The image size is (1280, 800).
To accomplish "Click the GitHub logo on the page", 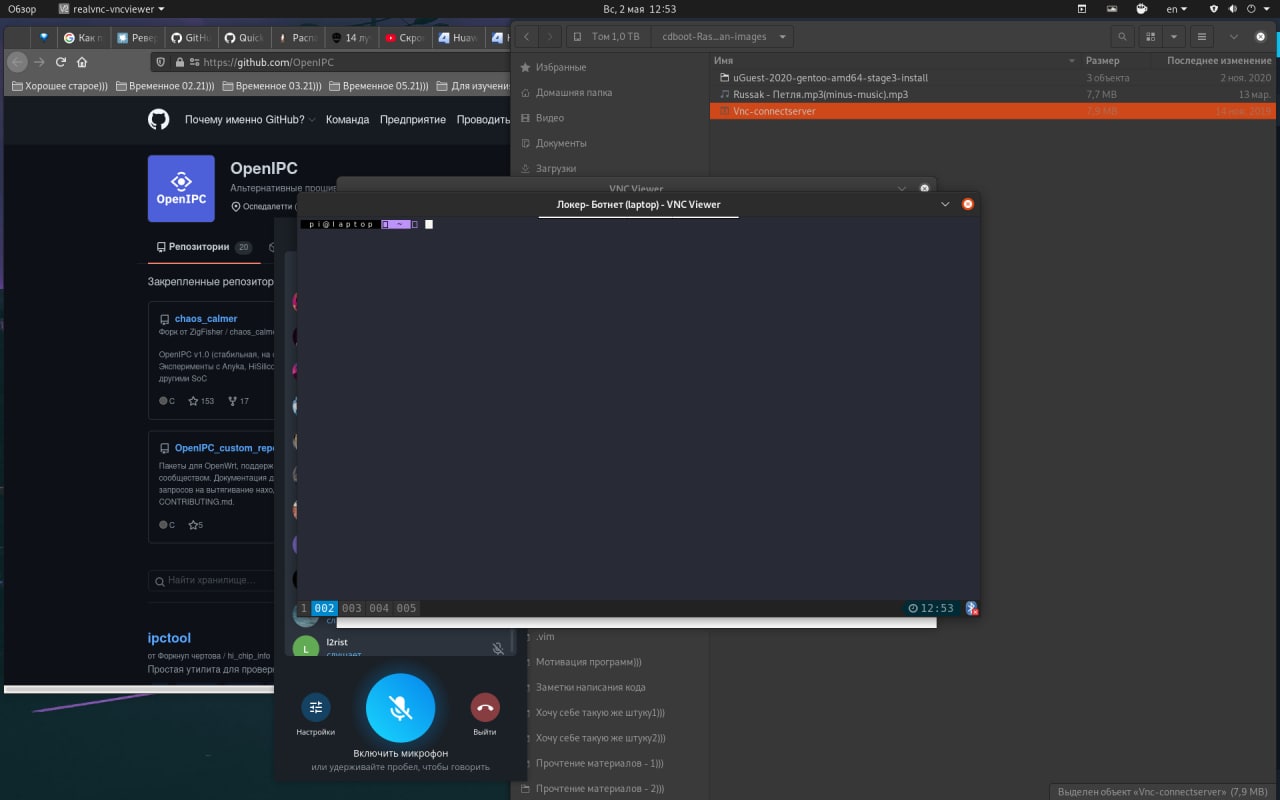I will point(159,120).
